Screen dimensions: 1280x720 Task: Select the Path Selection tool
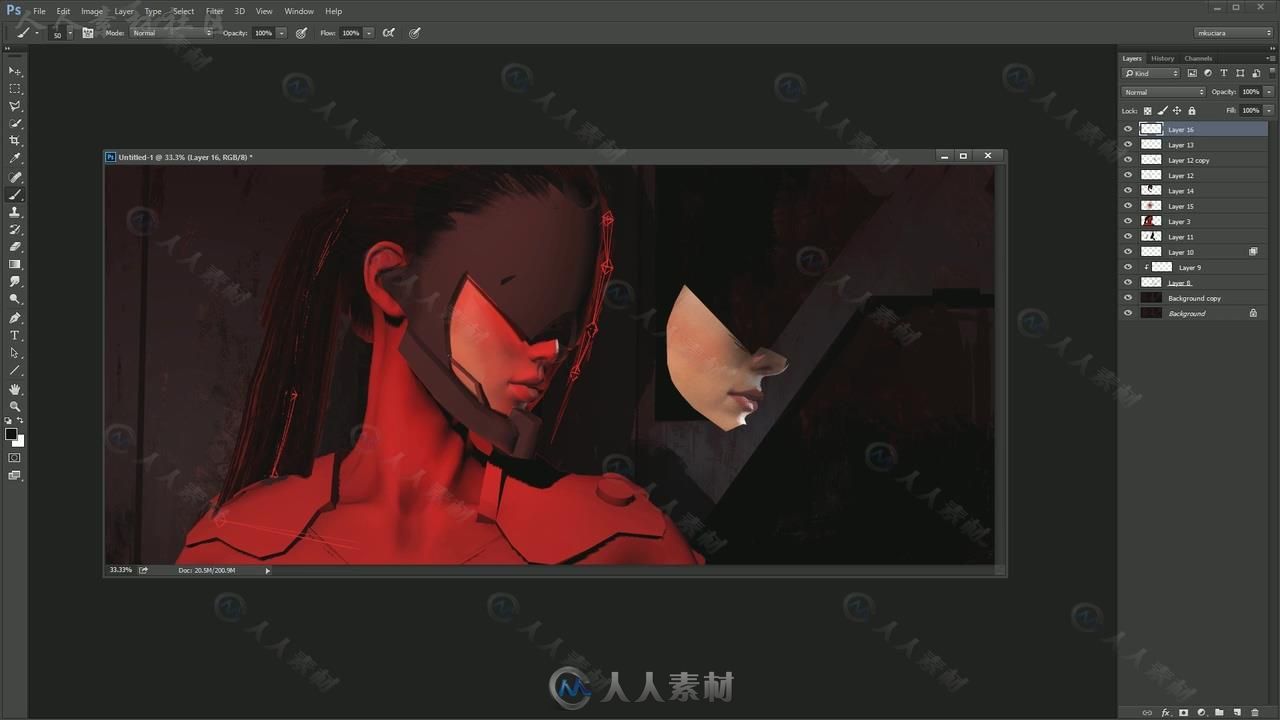click(x=15, y=353)
